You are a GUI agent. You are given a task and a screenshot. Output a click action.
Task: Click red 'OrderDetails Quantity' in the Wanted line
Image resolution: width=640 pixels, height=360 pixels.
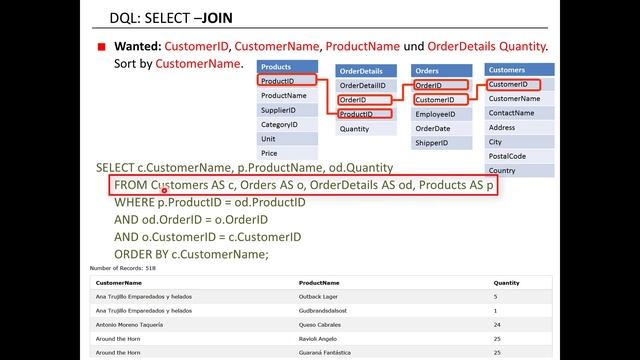486,47
